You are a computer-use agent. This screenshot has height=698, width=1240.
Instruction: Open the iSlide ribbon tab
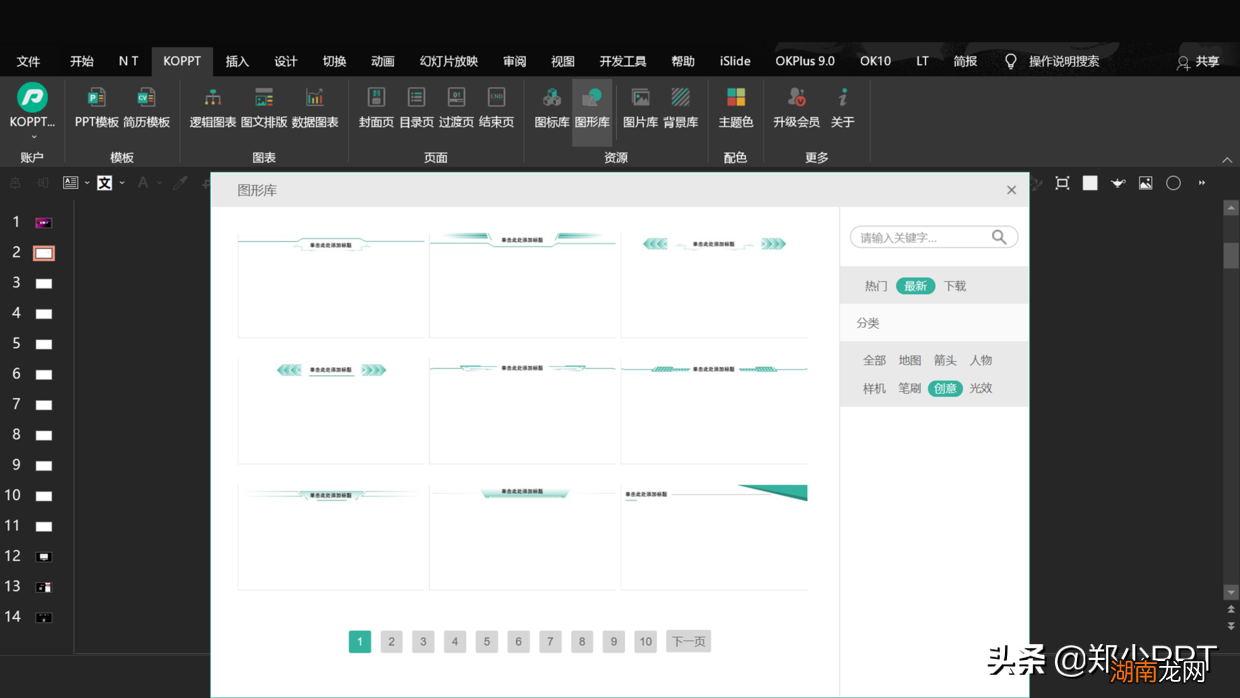point(735,61)
